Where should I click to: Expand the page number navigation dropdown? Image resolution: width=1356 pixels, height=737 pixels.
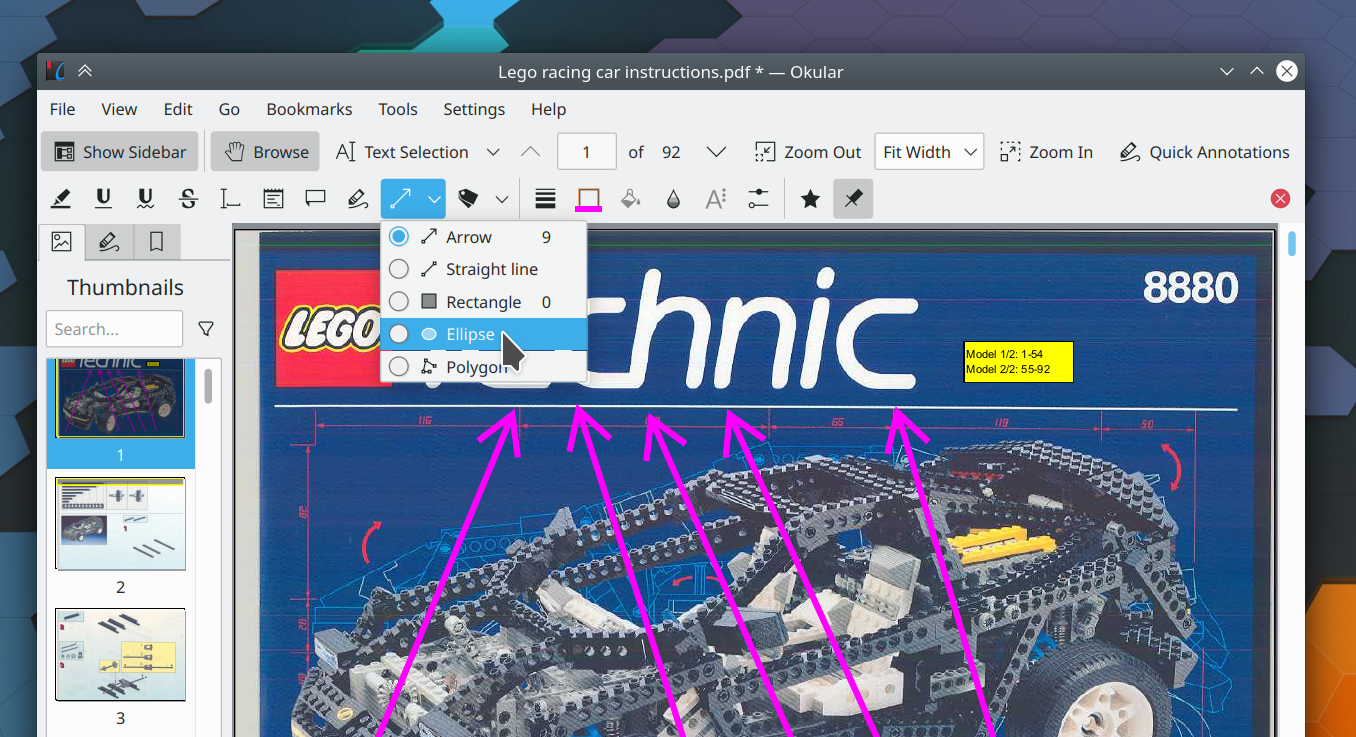click(x=716, y=151)
